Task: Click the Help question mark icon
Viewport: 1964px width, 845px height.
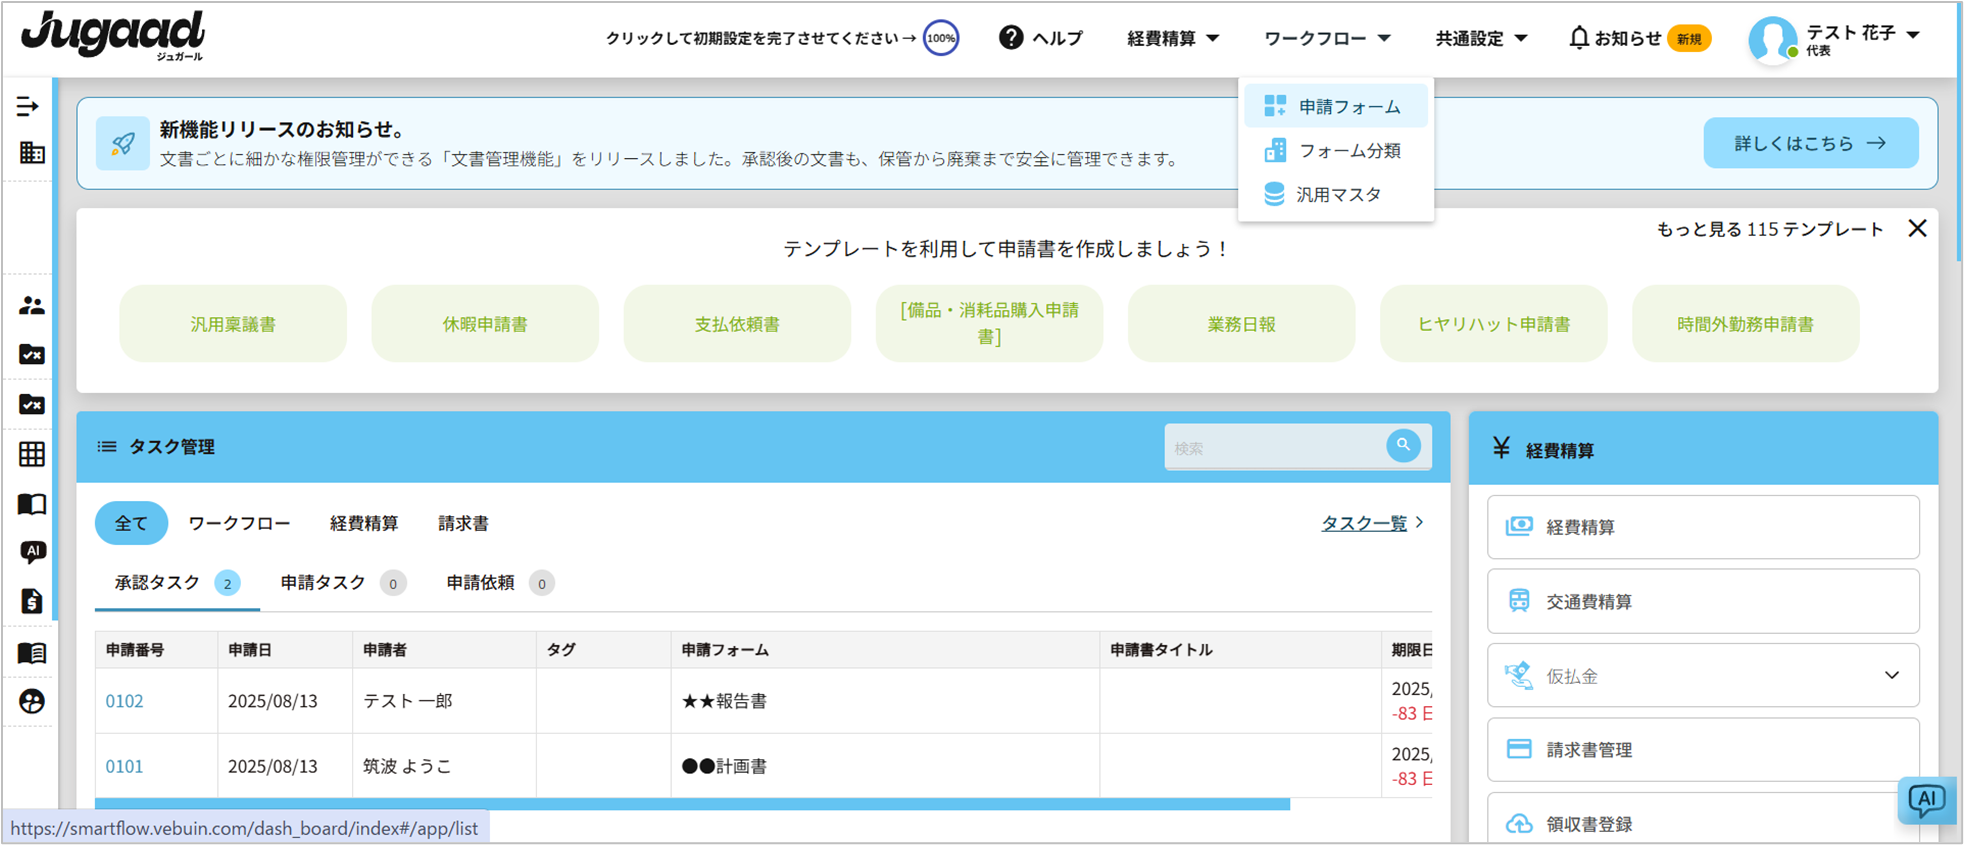Action: [1011, 38]
